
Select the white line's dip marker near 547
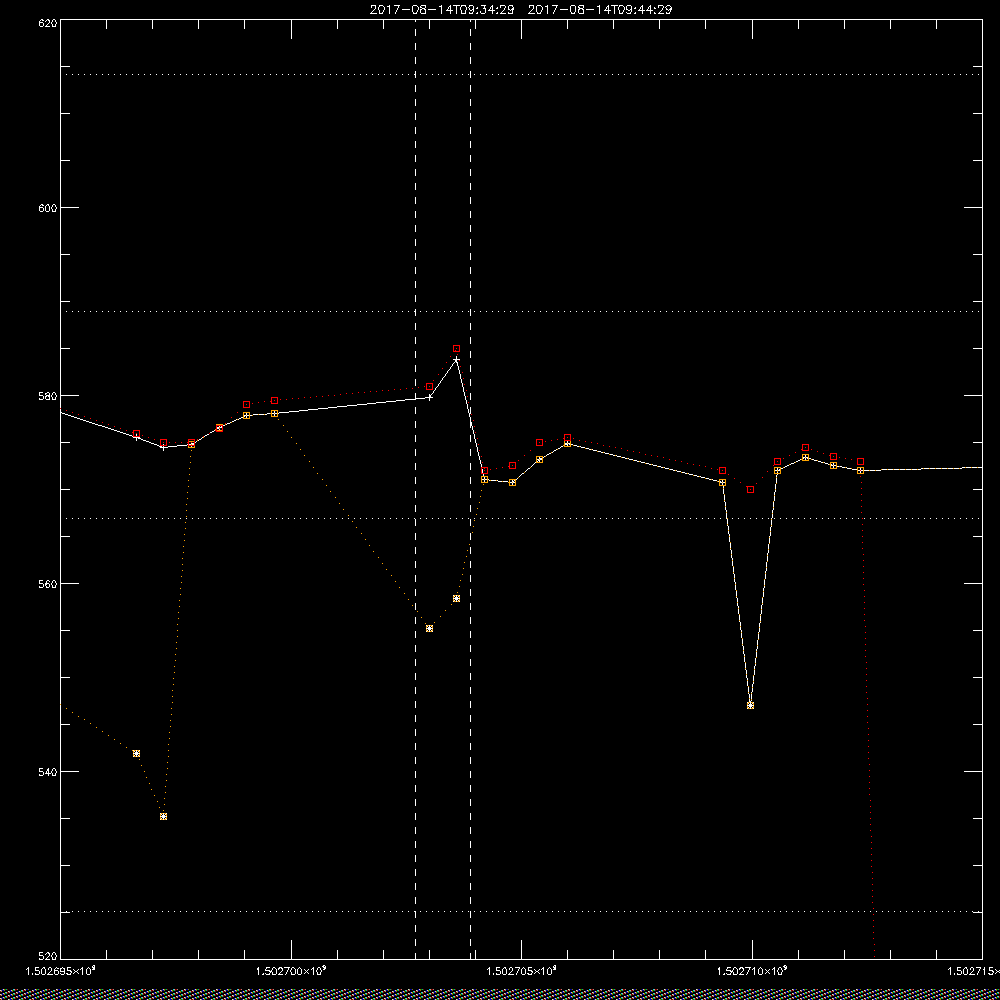click(751, 705)
